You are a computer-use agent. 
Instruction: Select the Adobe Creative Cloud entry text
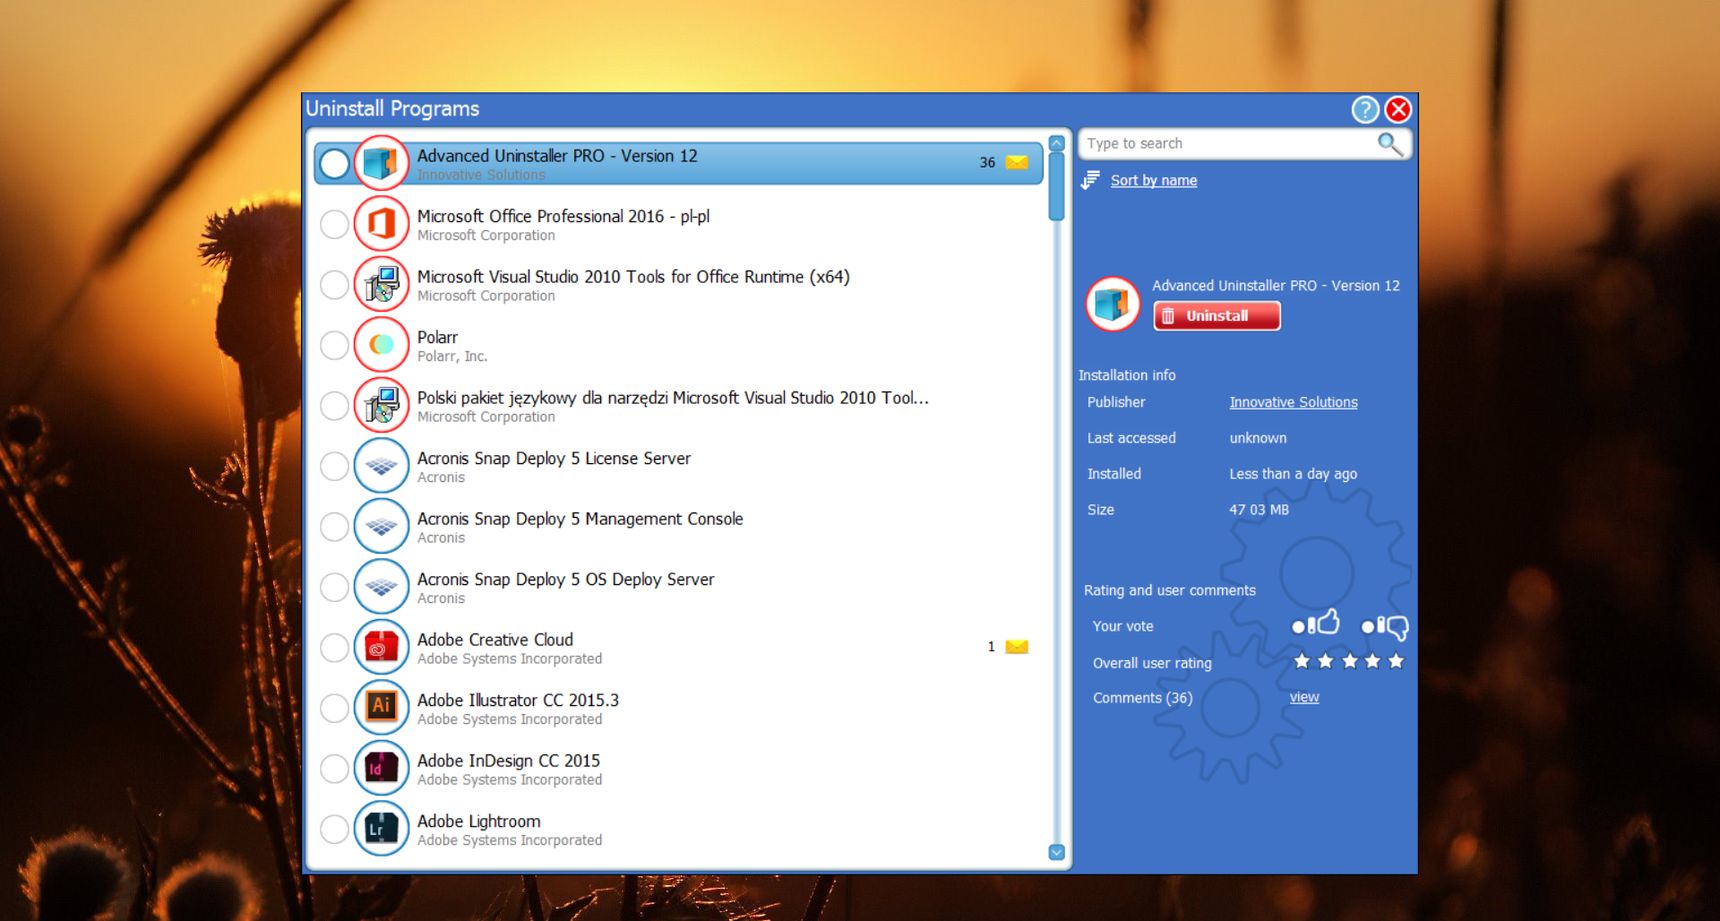pos(495,640)
